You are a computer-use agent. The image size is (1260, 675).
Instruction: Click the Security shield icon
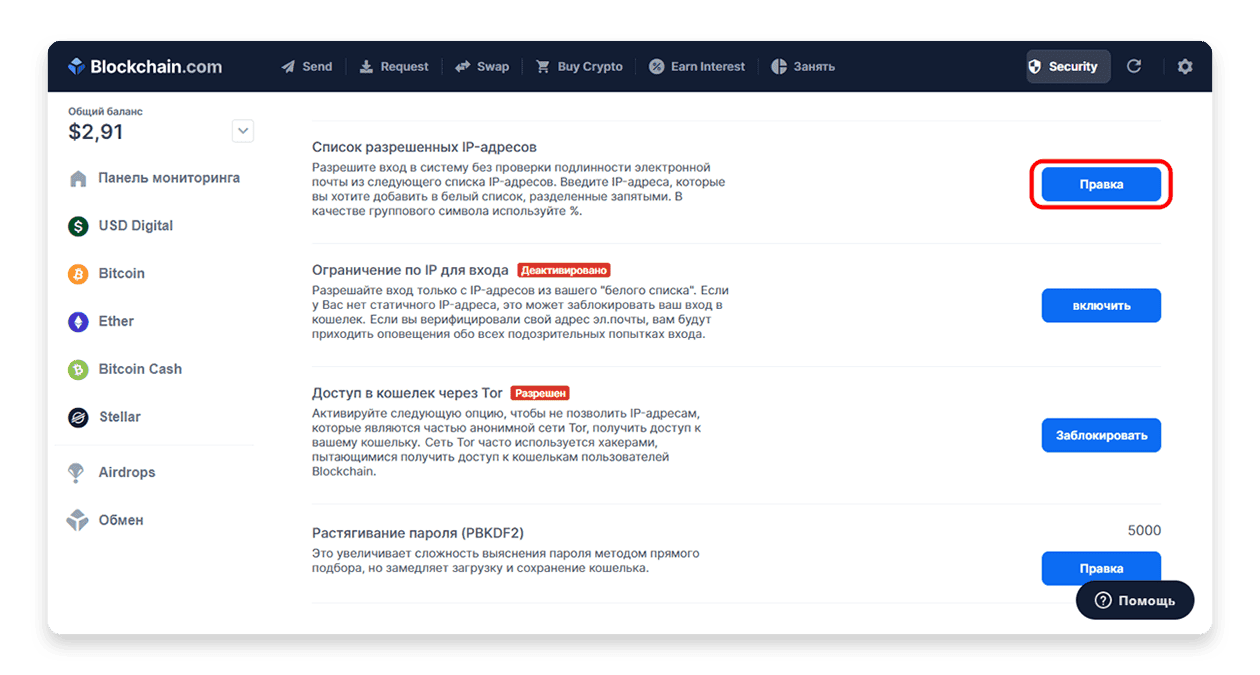click(1035, 67)
